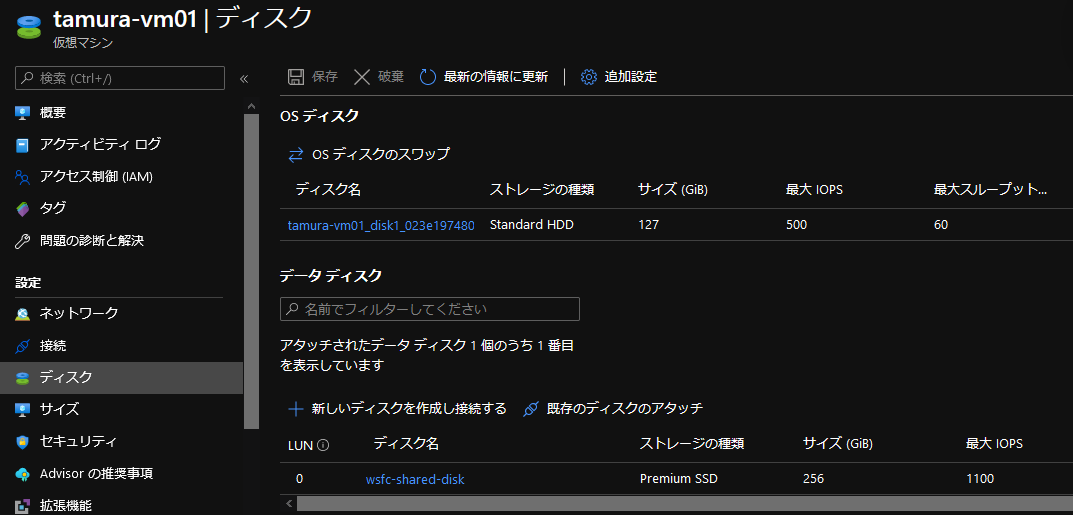Click the LUN info icon
Screen dimensions: 1073x515
(324, 445)
